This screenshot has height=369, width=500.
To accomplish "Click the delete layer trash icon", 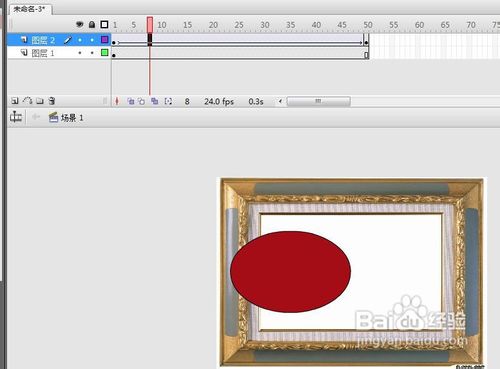I will (x=52, y=101).
